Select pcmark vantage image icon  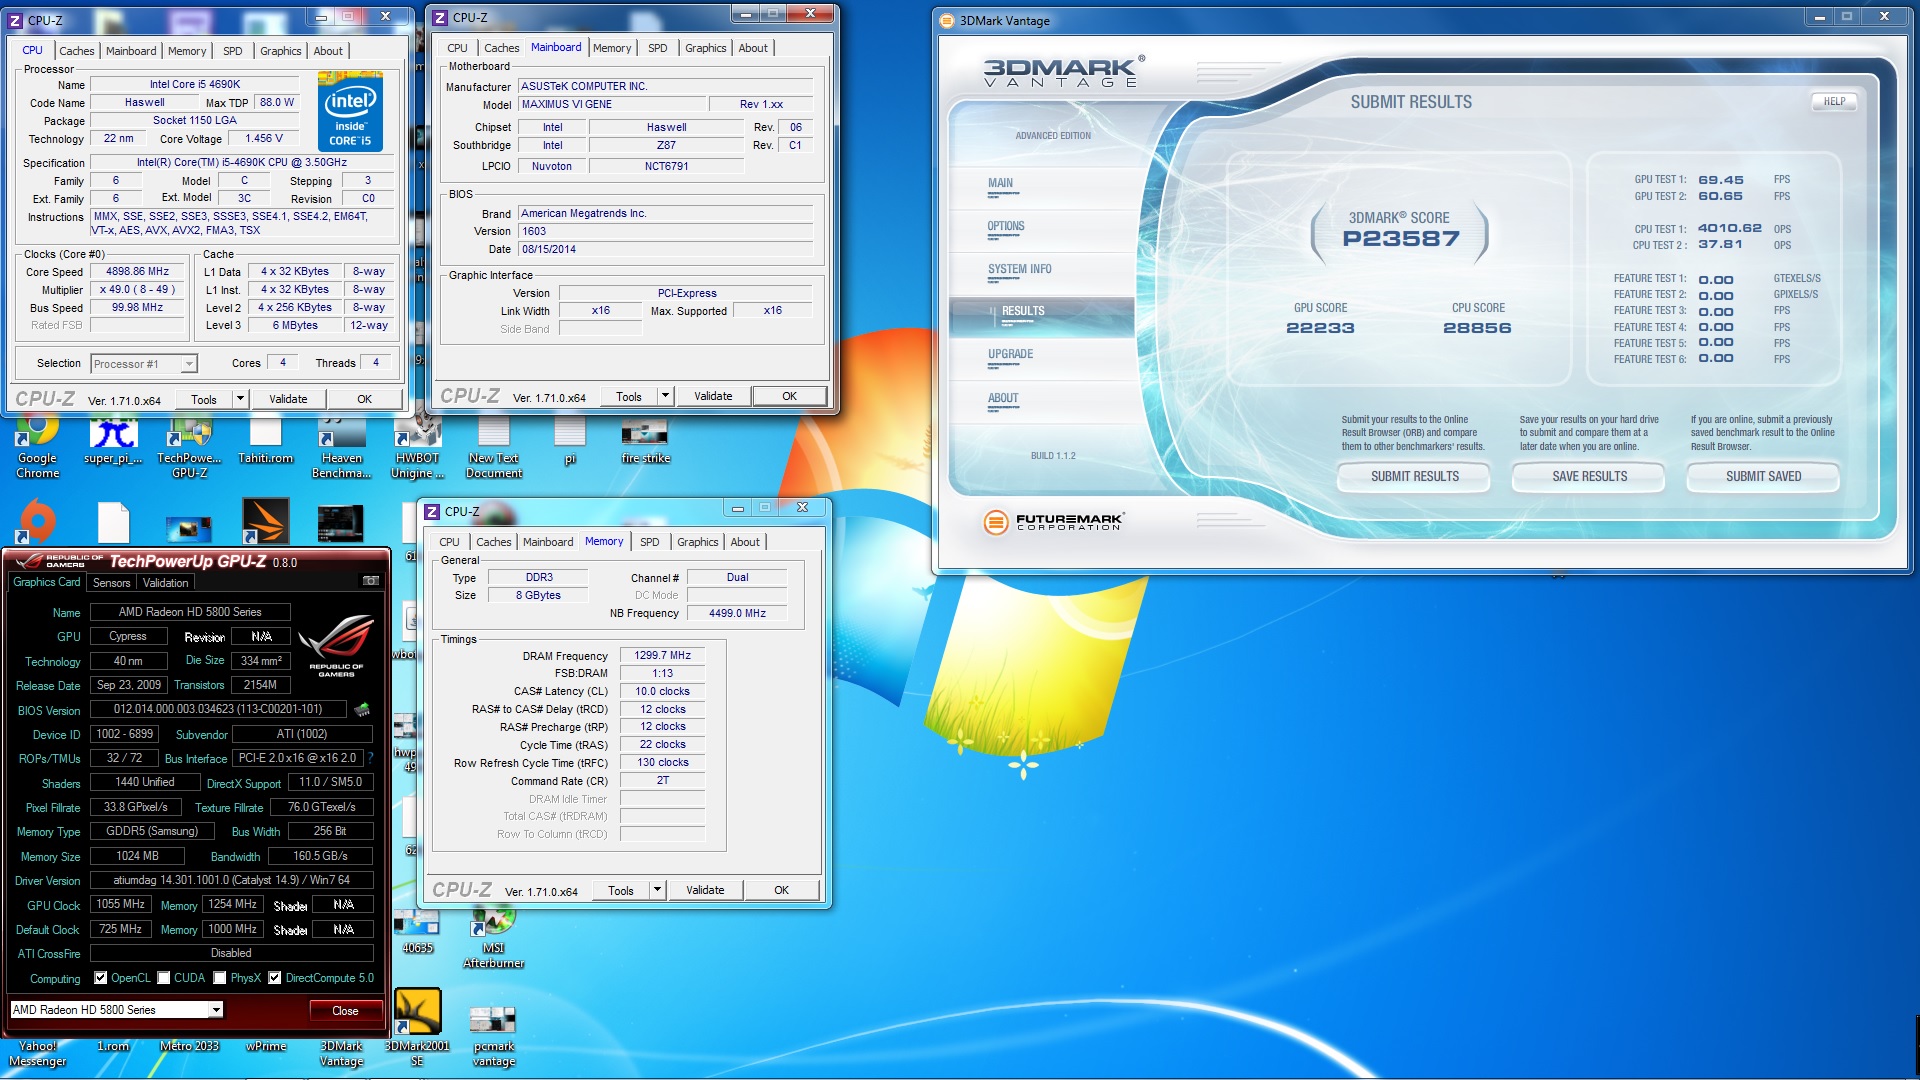(x=494, y=1036)
